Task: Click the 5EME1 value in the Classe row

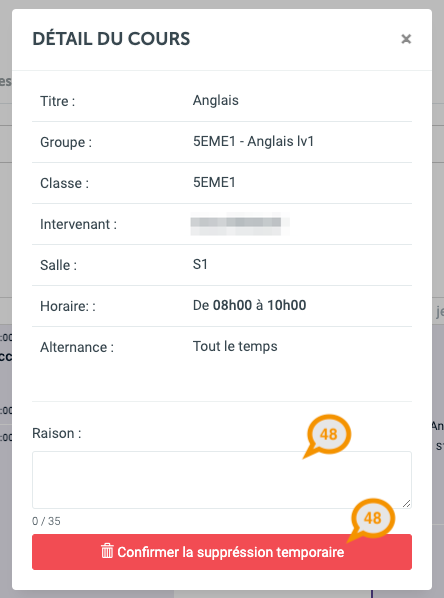Action: click(x=214, y=182)
